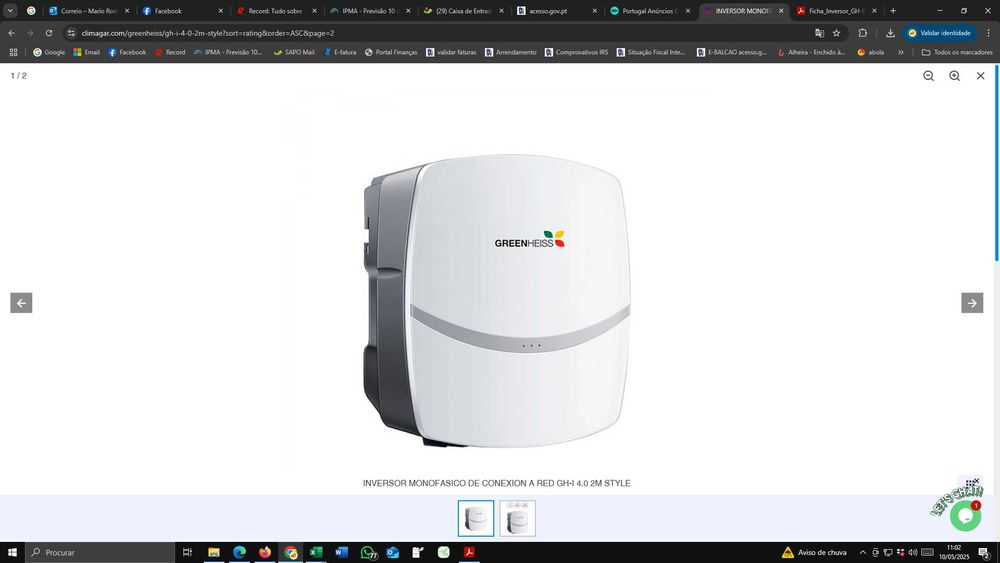Select the second inverter thumbnail
Screen dimensions: 1000x563
[x=517, y=518]
